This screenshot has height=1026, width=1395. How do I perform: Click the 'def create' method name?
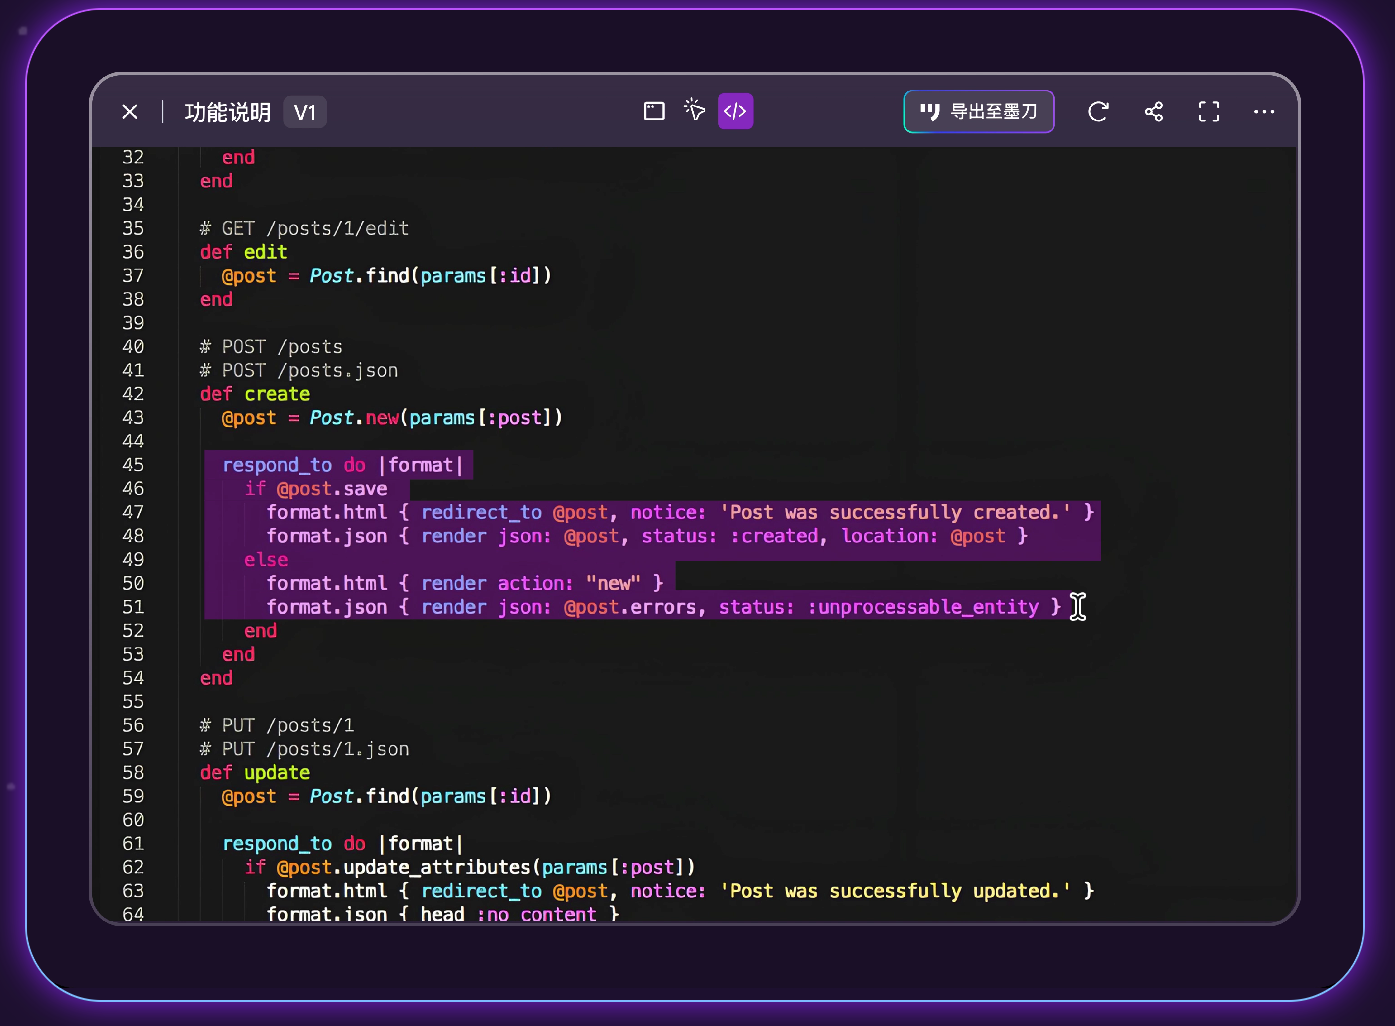277,394
